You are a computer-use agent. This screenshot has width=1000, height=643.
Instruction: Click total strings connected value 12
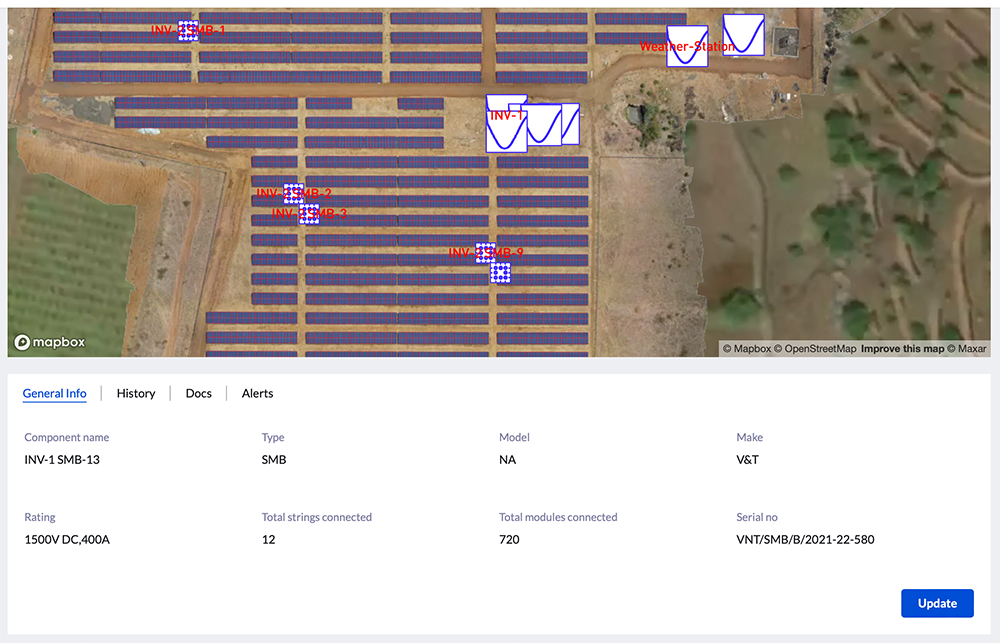268,540
